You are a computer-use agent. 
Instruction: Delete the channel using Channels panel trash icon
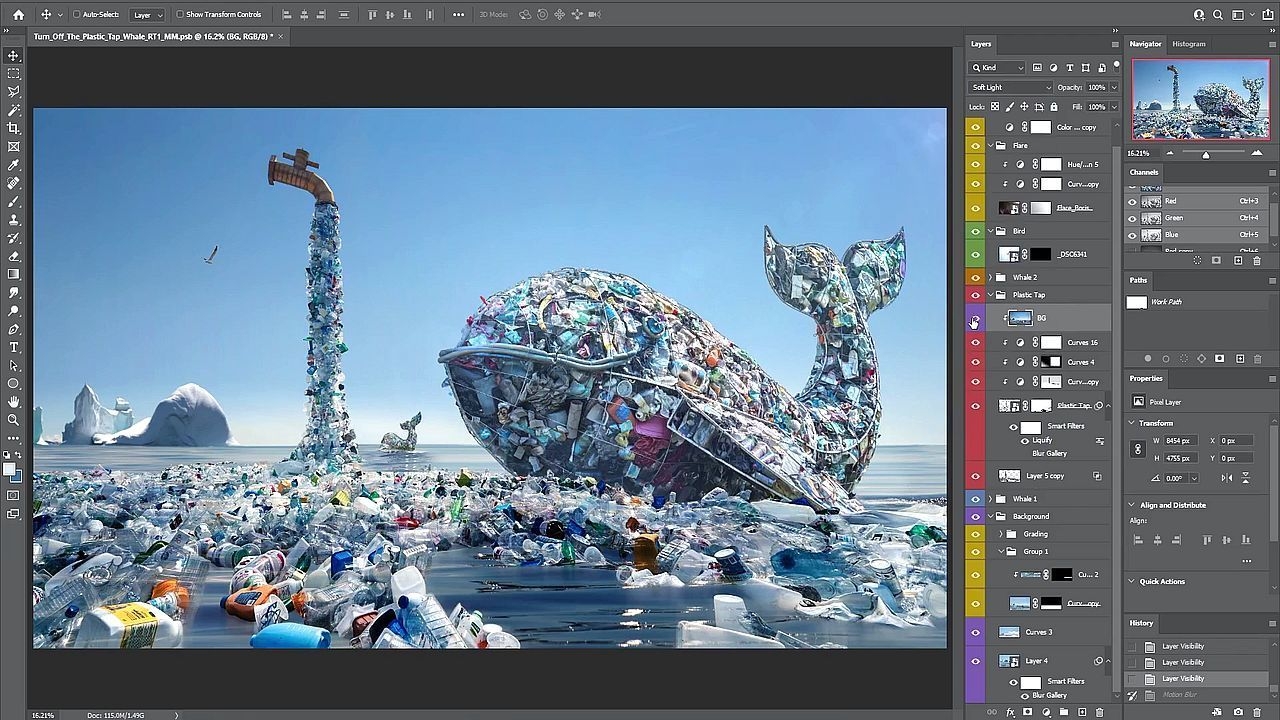click(x=1258, y=260)
